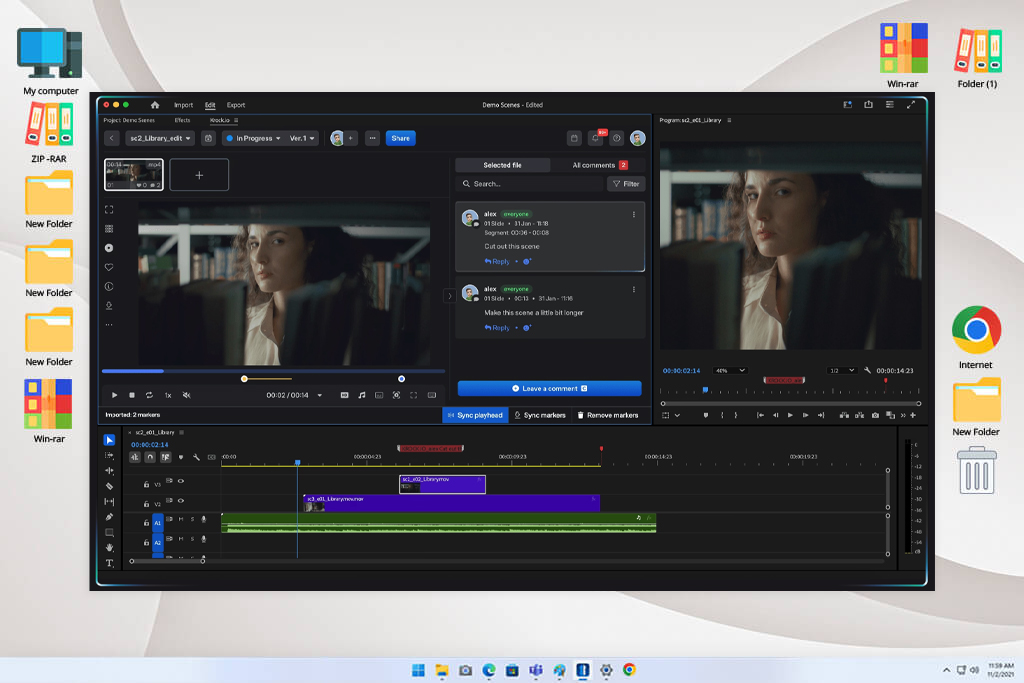Open the timecode format dropdown arrow in the player
The height and width of the screenshot is (683, 1024).
coord(319,395)
